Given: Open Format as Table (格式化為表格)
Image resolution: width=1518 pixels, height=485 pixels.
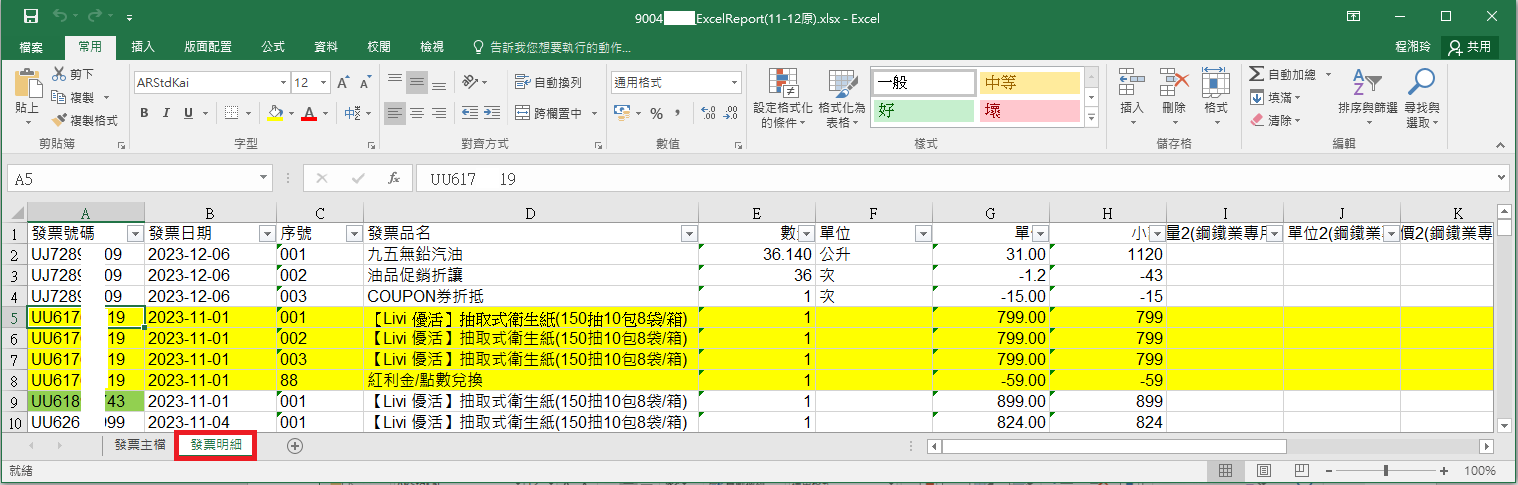Looking at the screenshot, I should point(842,100).
